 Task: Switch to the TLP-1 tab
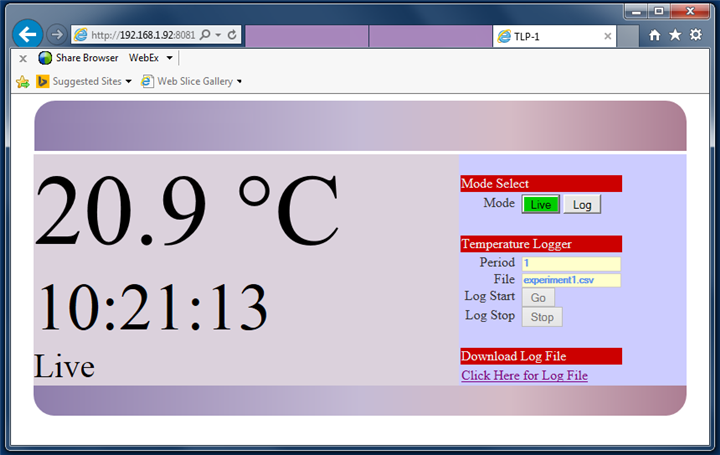554,36
